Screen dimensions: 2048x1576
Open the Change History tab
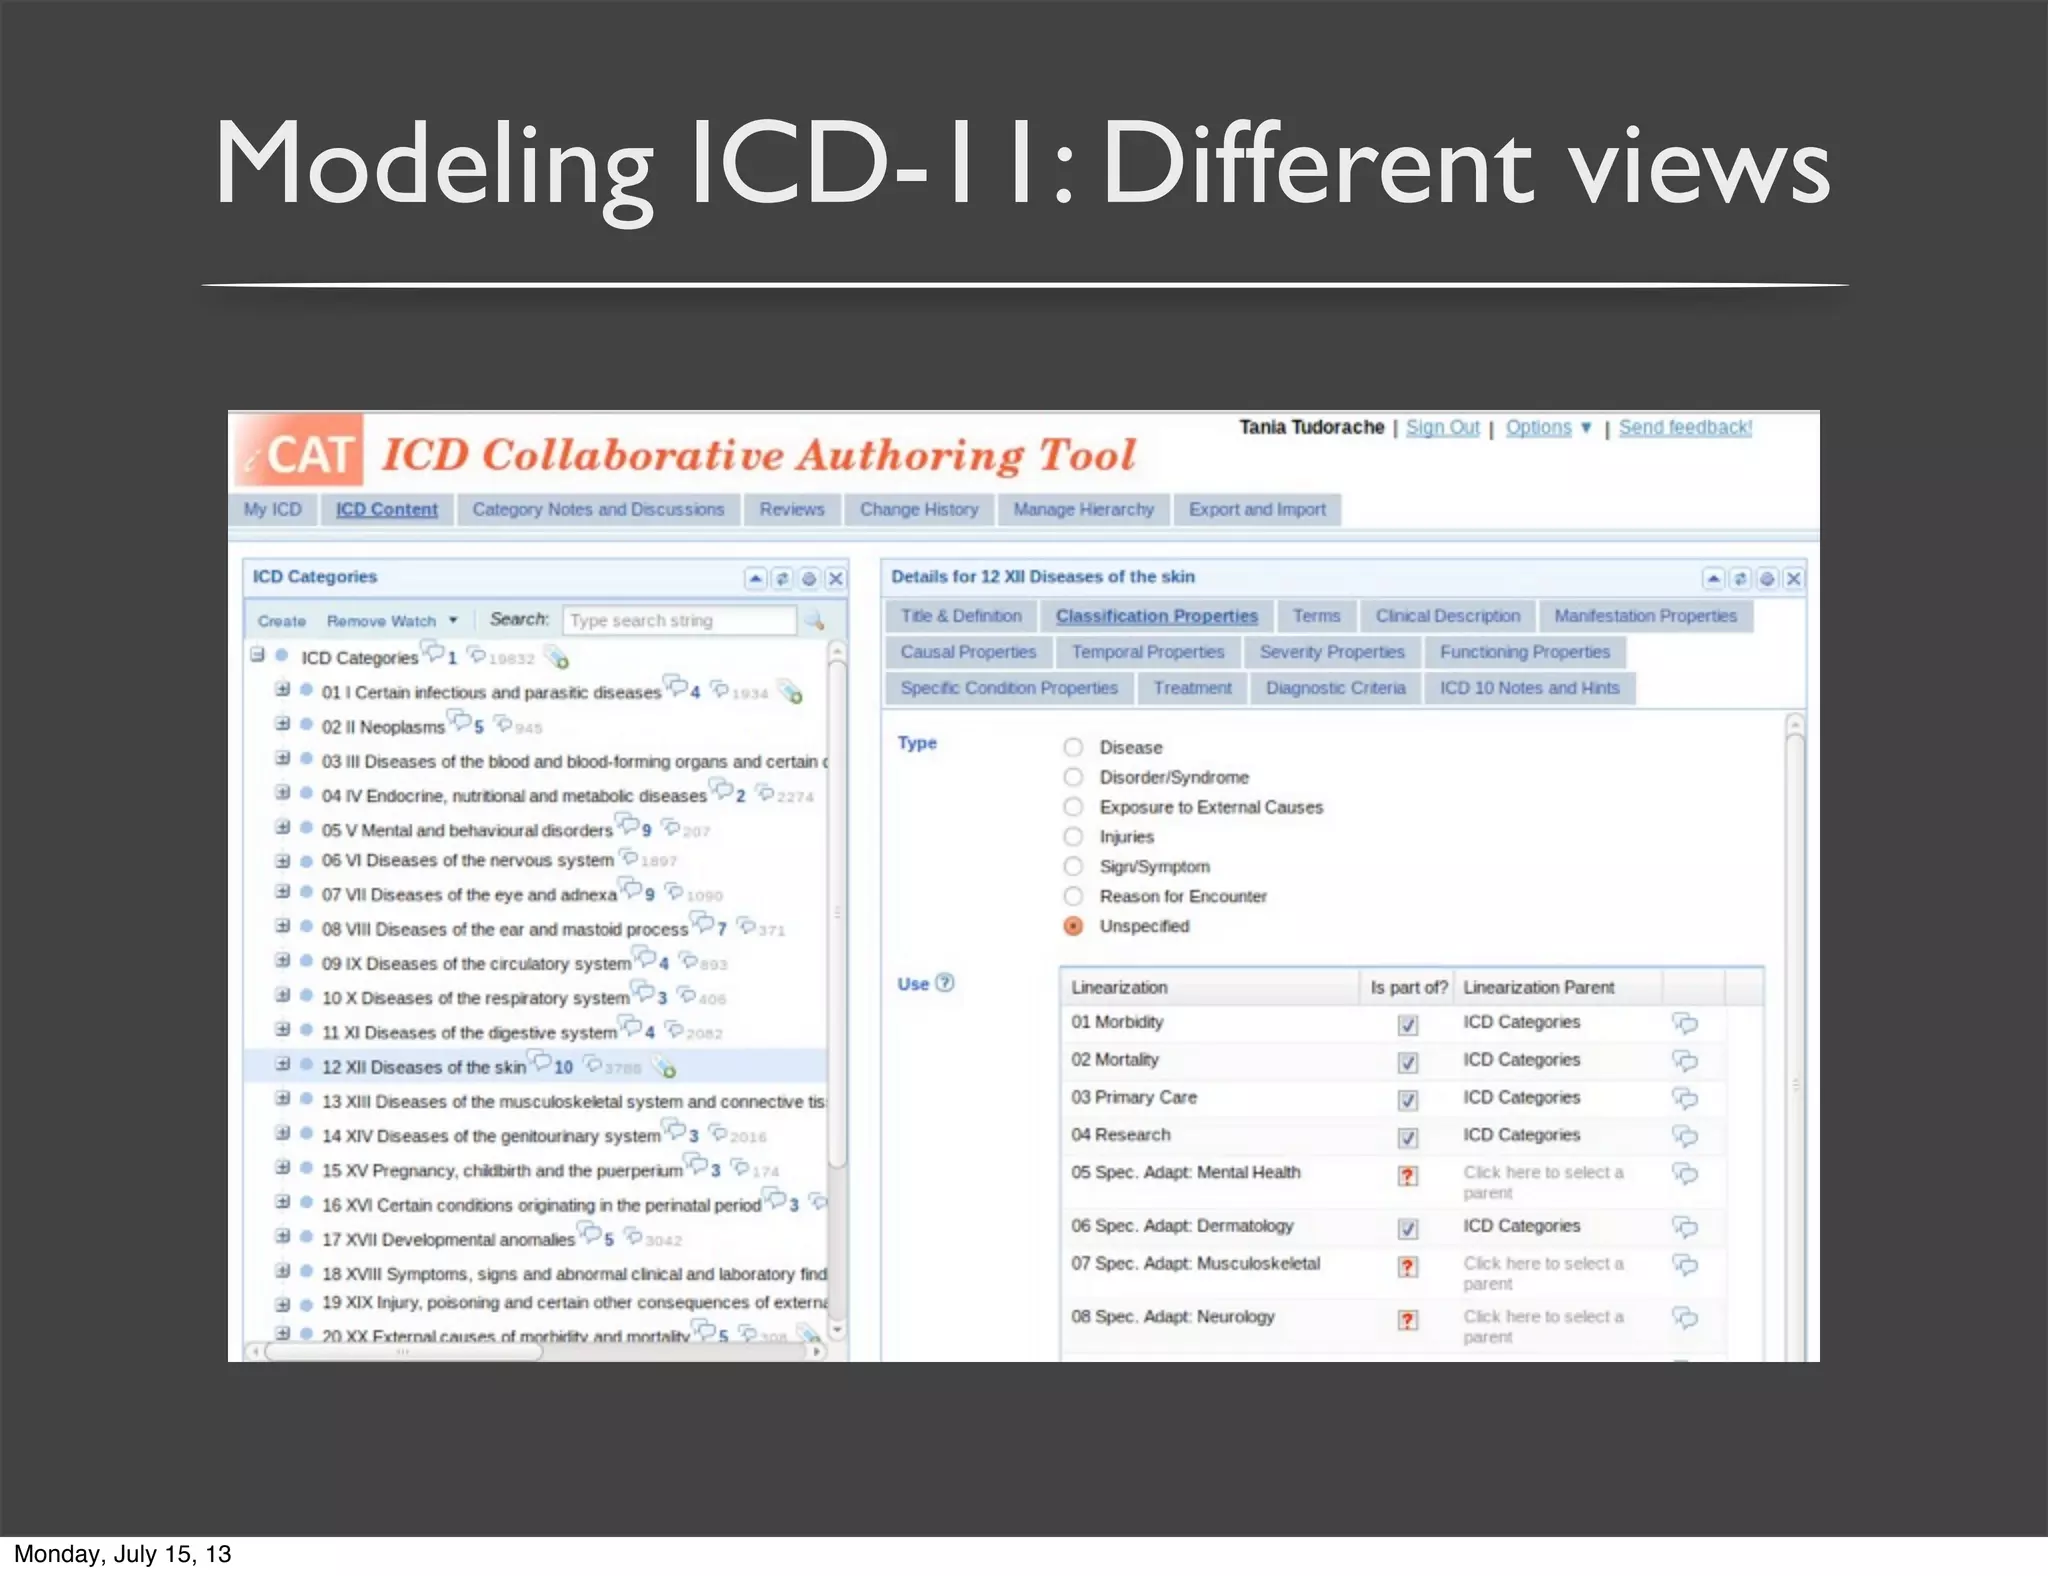pos(919,509)
